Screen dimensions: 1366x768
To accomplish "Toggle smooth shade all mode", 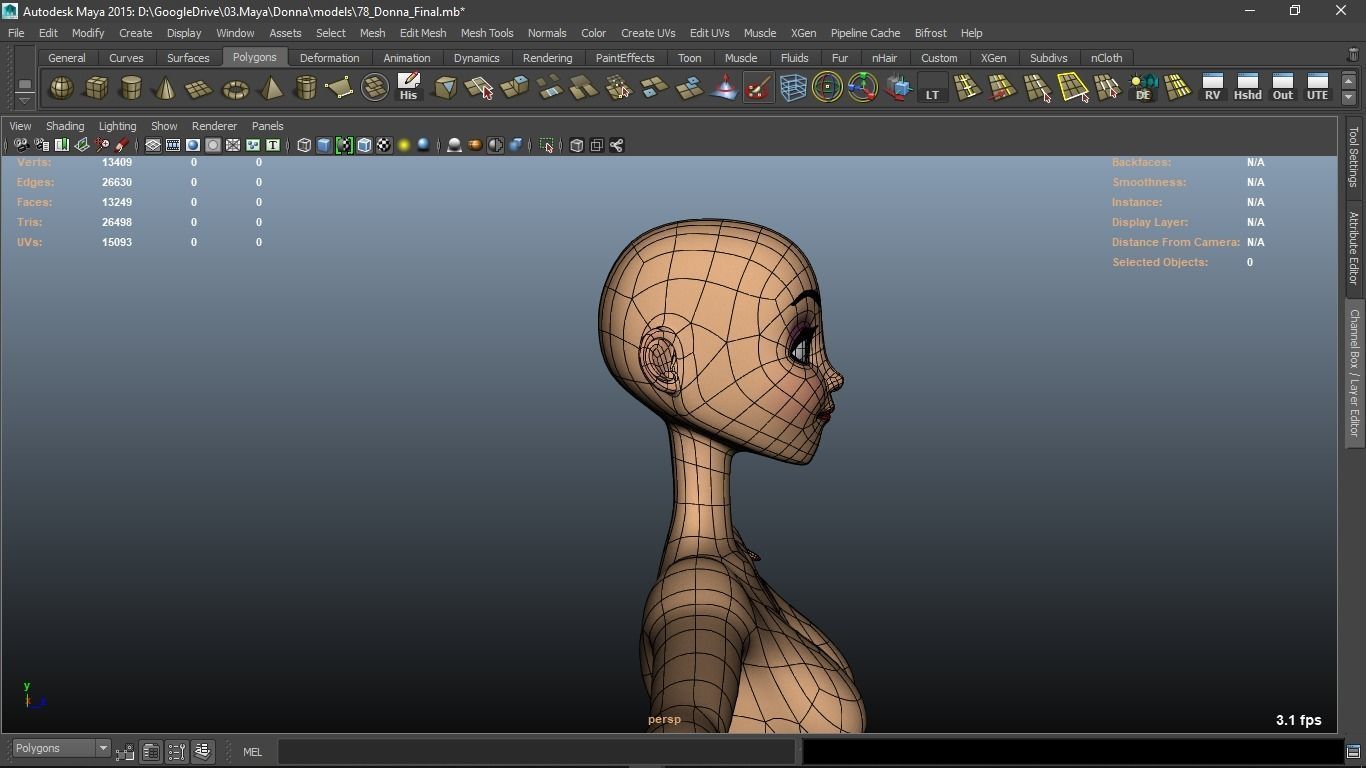I will click(324, 146).
